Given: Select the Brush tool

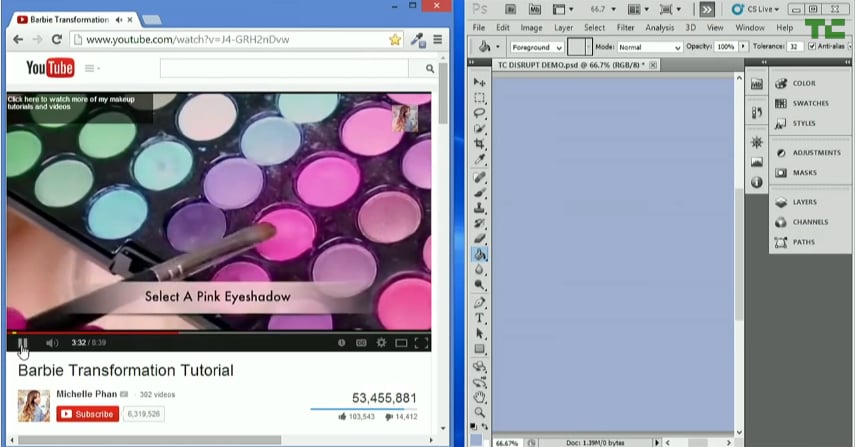Looking at the screenshot, I should tap(479, 192).
